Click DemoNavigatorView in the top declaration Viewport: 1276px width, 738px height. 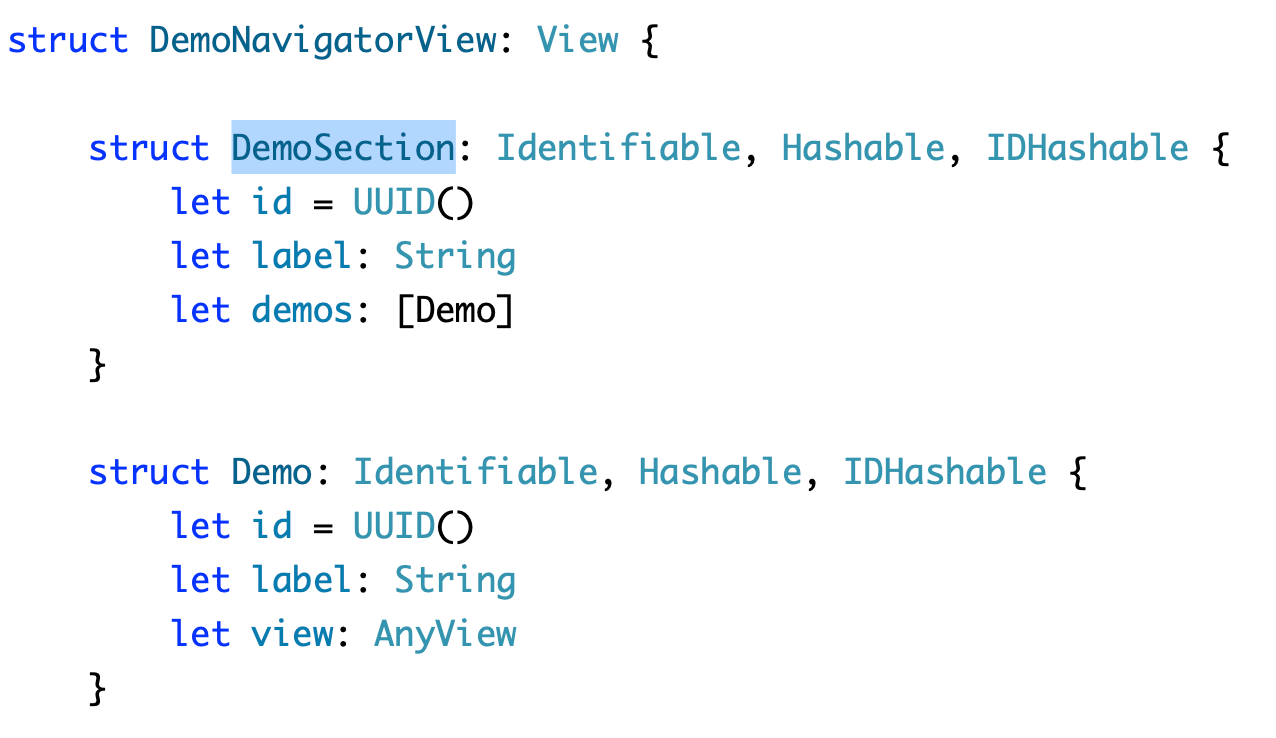[322, 40]
